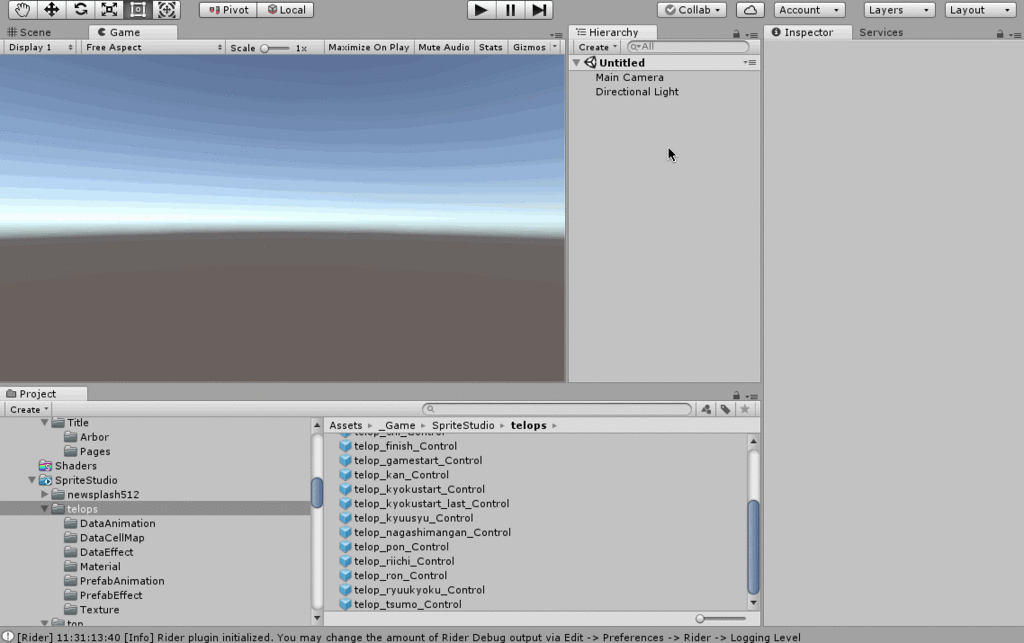Open Hierarchy Create dropdown

click(x=597, y=47)
